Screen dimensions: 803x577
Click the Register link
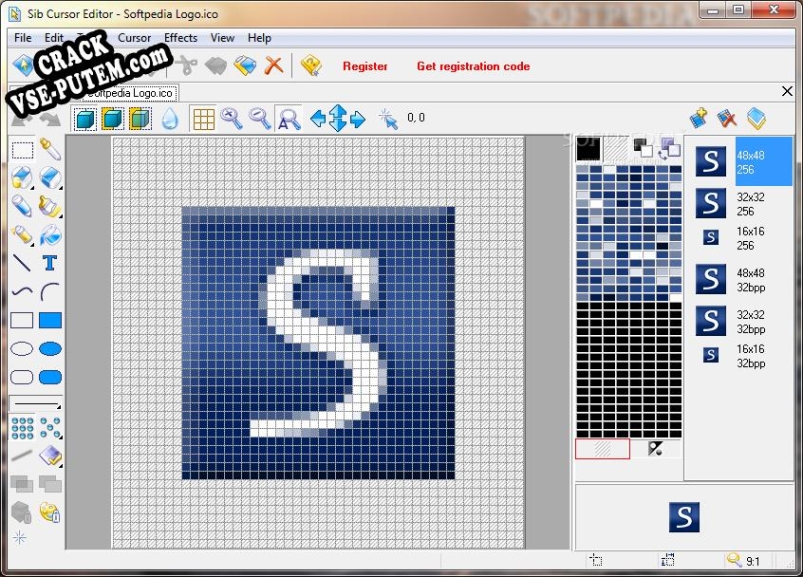click(365, 66)
